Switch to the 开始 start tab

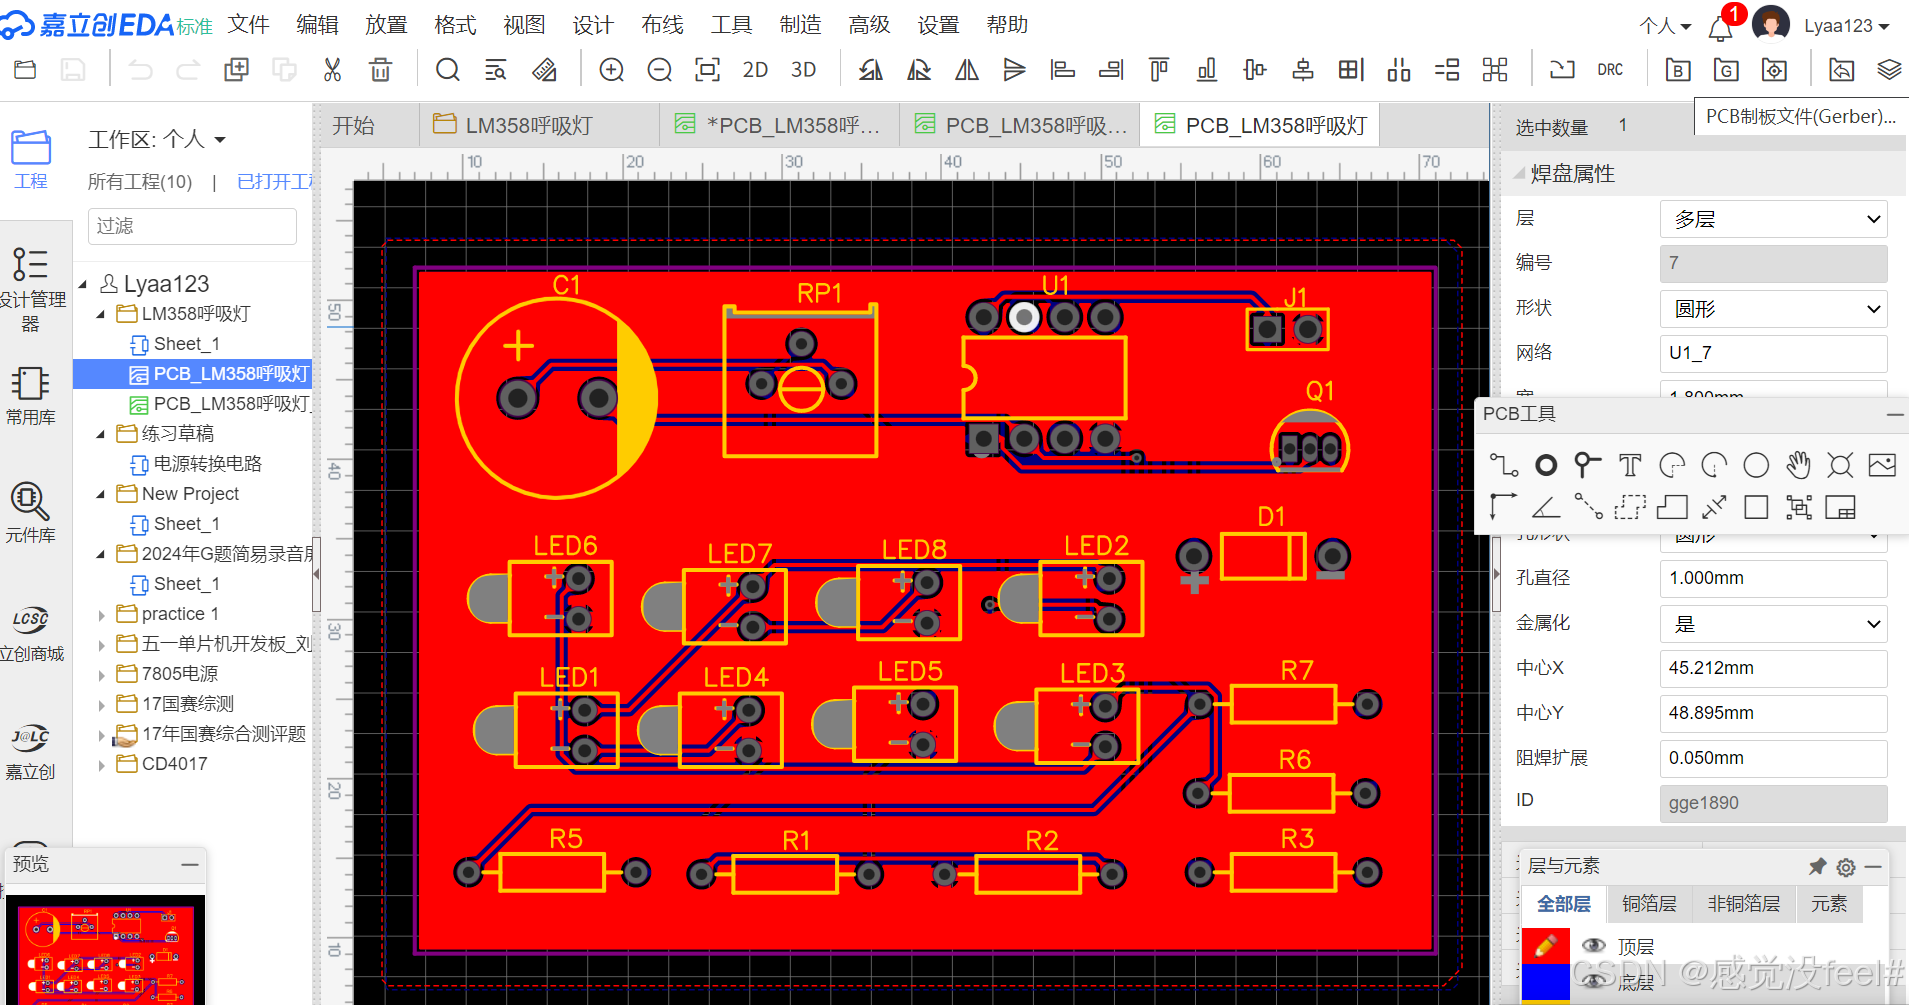[354, 126]
